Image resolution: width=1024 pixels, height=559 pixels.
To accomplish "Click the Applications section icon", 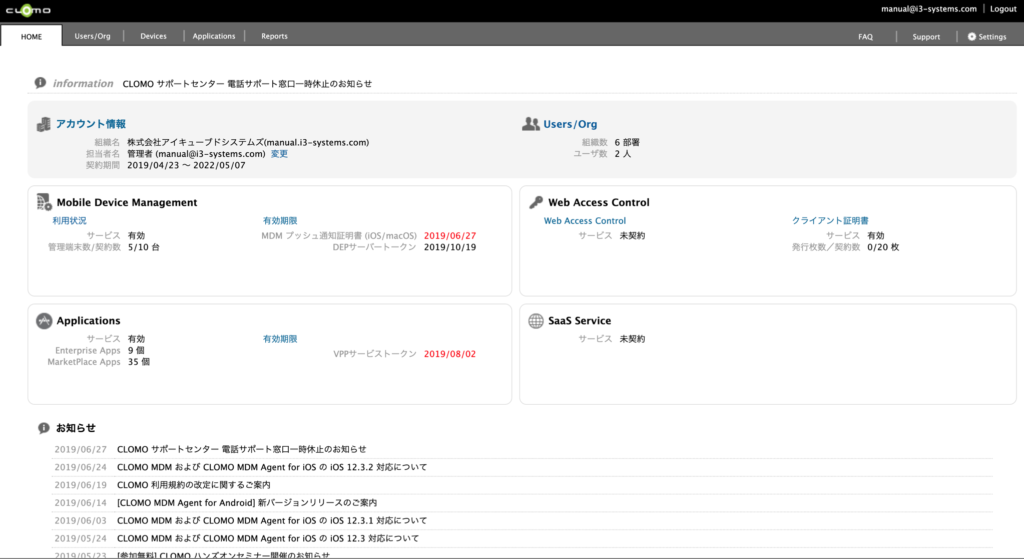I will (44, 321).
